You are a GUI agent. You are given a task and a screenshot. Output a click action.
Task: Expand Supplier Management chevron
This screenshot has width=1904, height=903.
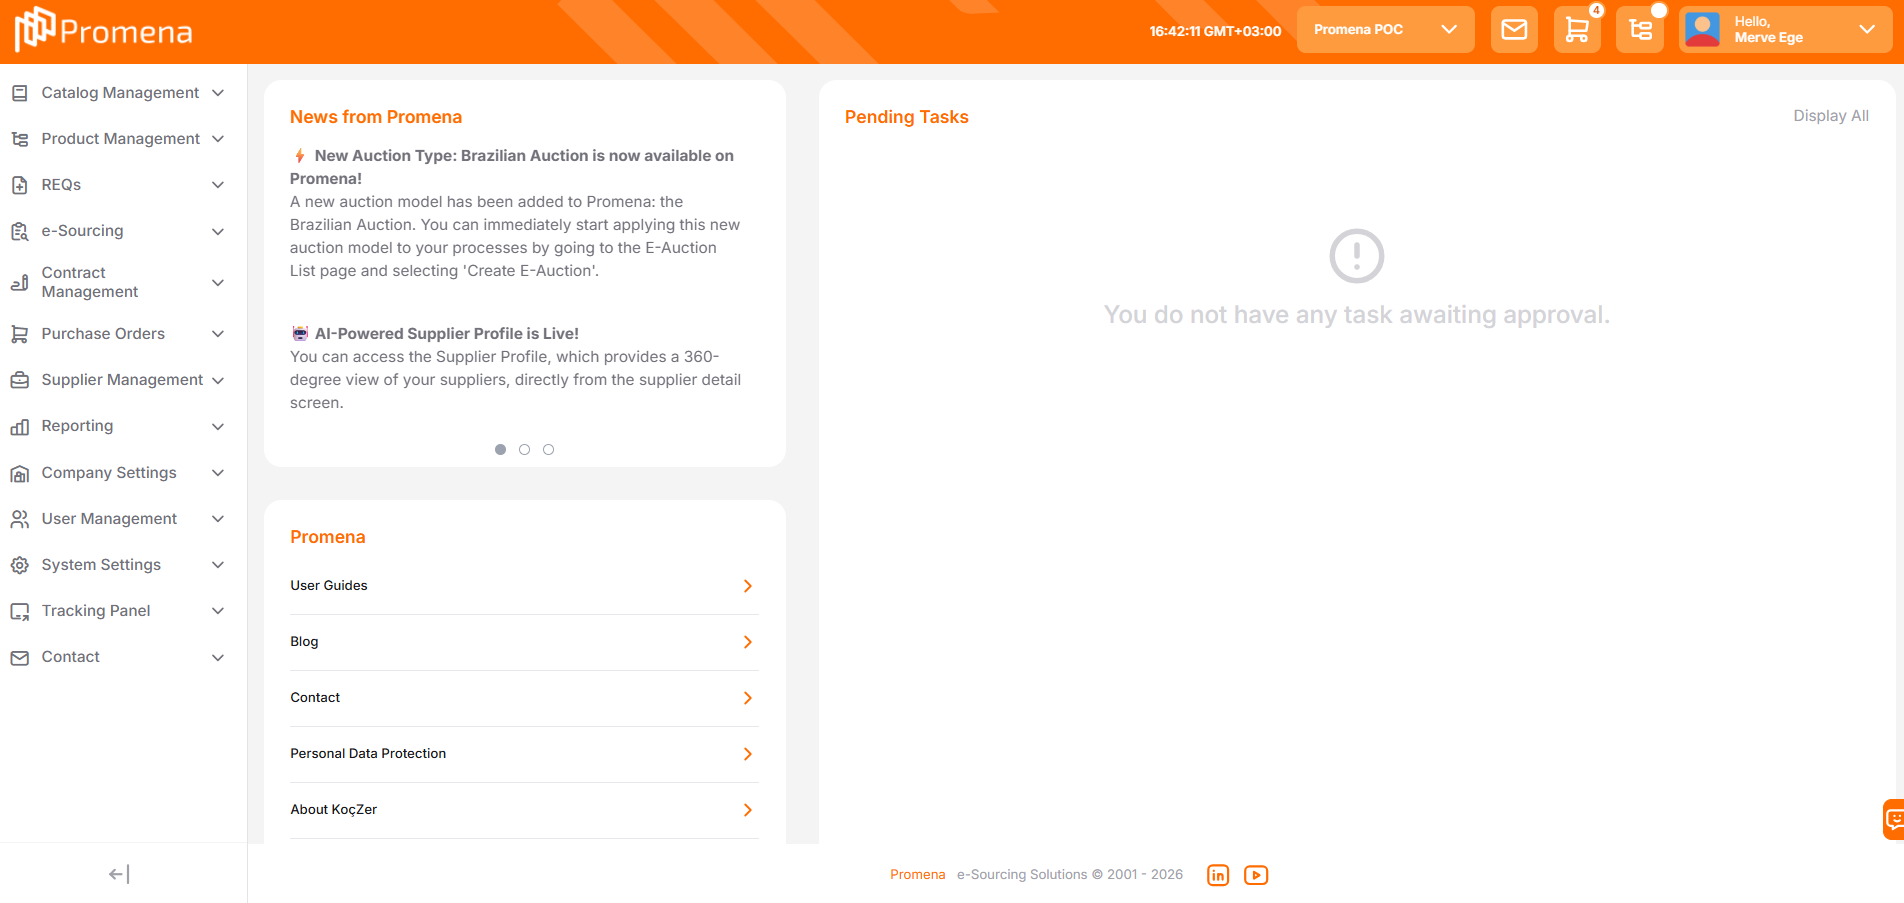click(x=218, y=380)
